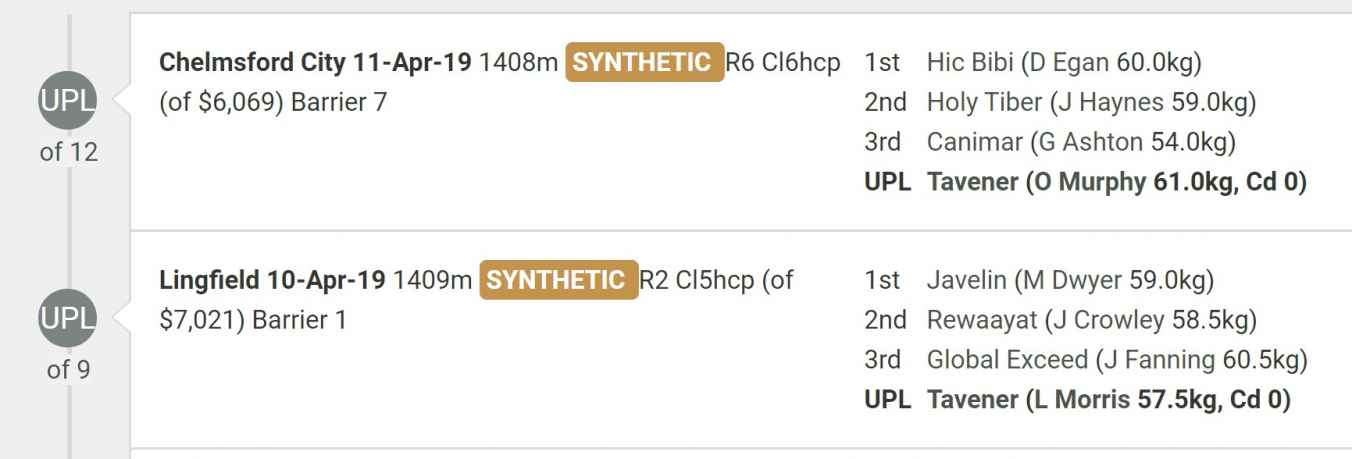The image size is (1352, 459).
Task: Click the 'of 12' field size label
Action: (68, 152)
